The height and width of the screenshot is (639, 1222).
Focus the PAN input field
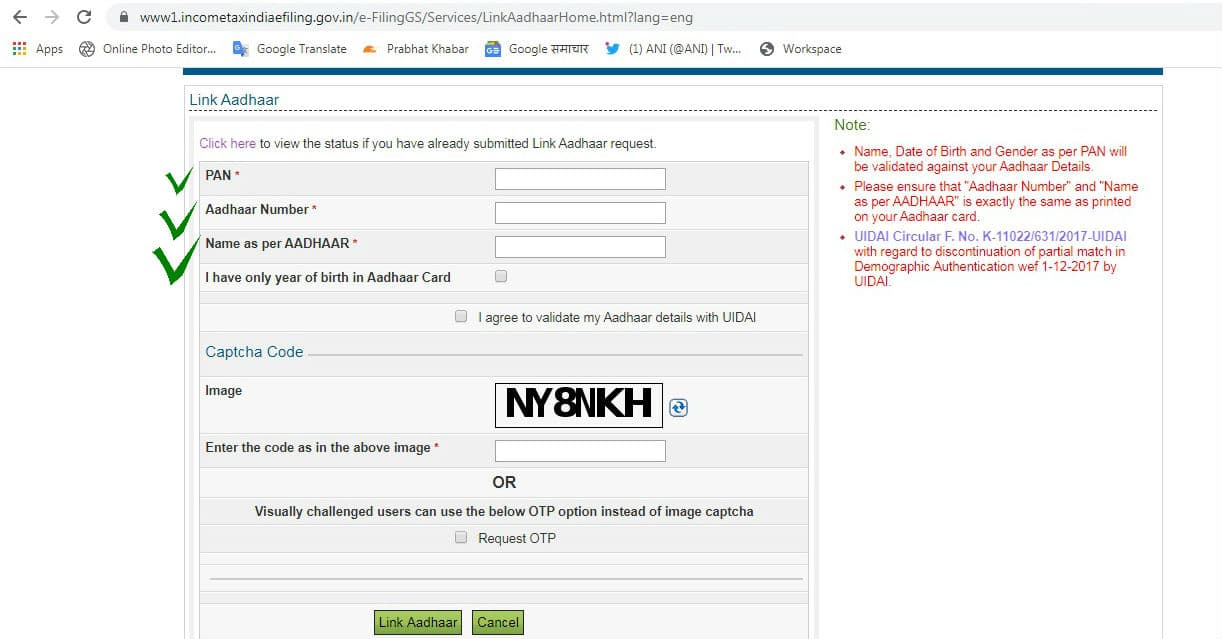pyautogui.click(x=580, y=179)
